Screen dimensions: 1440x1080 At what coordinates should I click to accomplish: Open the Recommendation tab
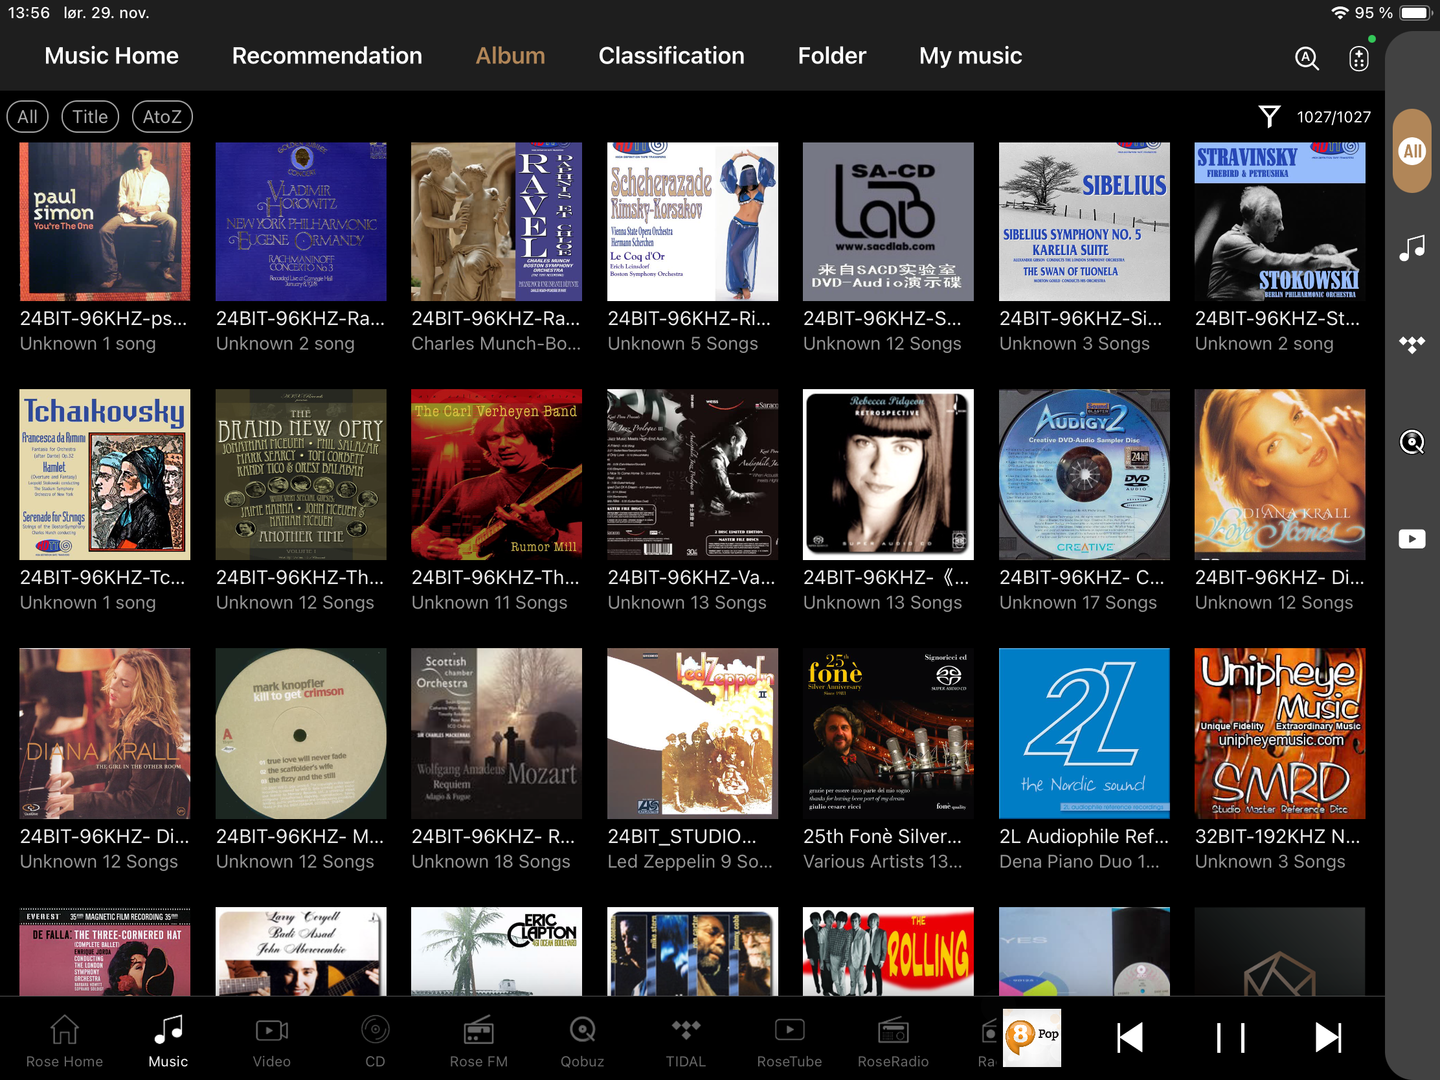tap(327, 56)
